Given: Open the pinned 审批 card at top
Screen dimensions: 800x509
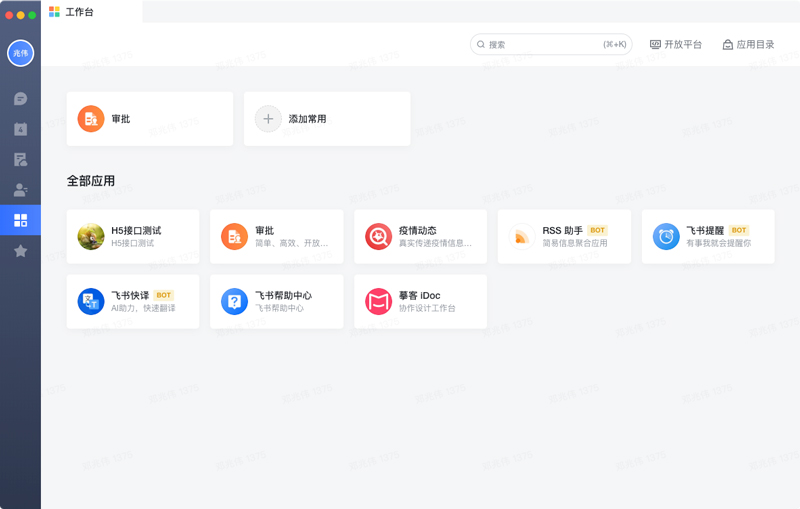Looking at the screenshot, I should pos(149,119).
